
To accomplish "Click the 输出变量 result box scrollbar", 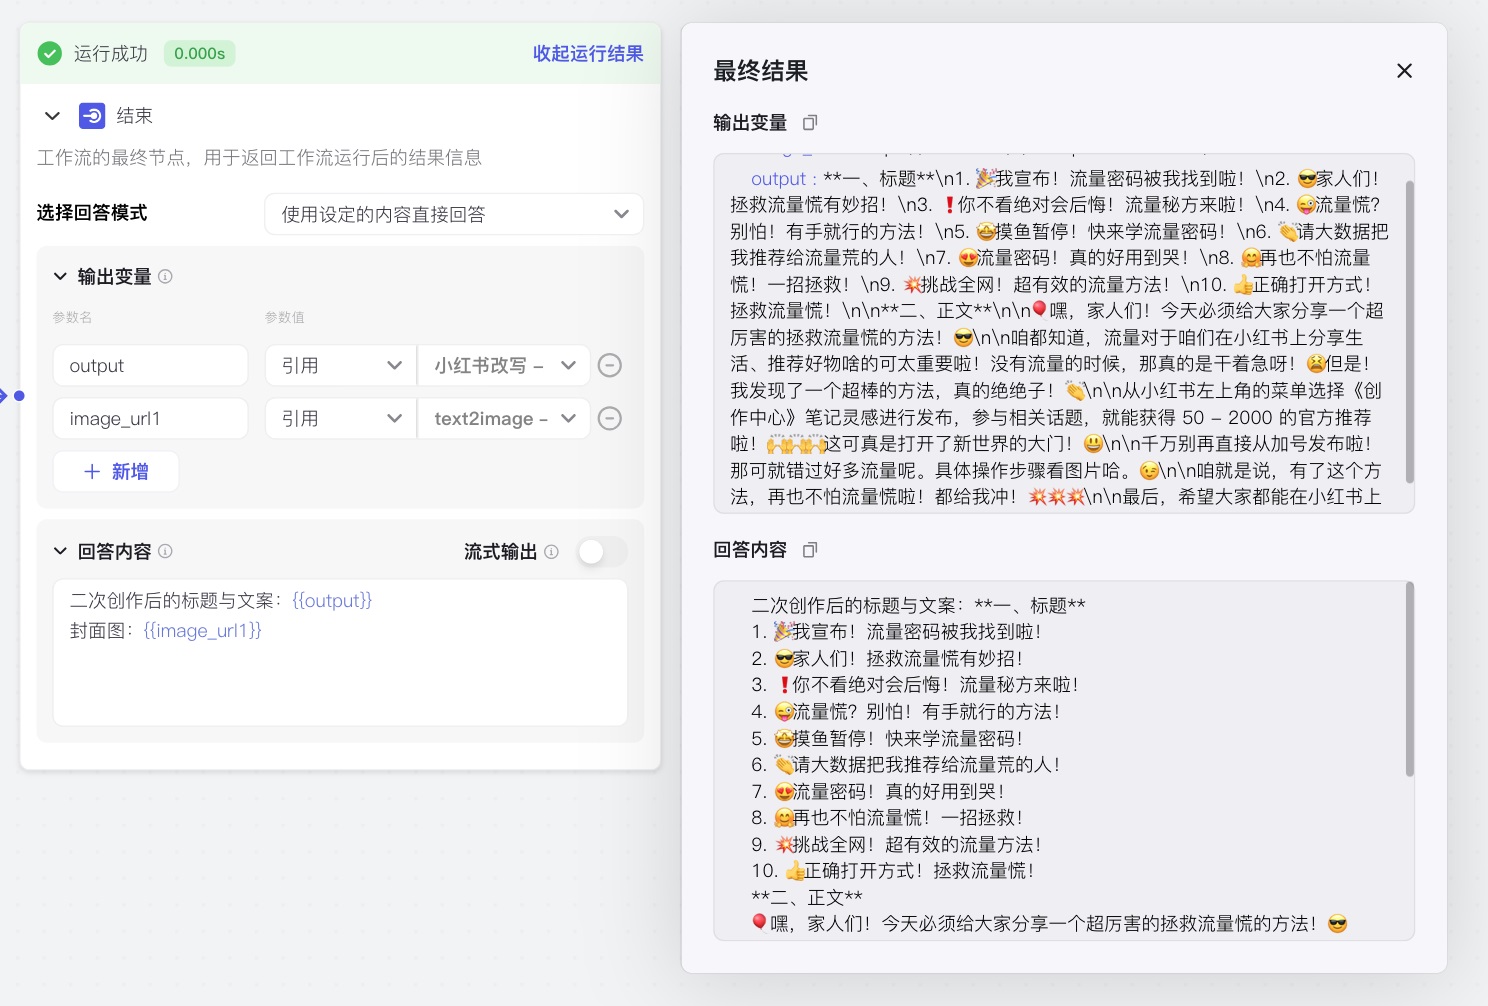I will coord(1410,332).
